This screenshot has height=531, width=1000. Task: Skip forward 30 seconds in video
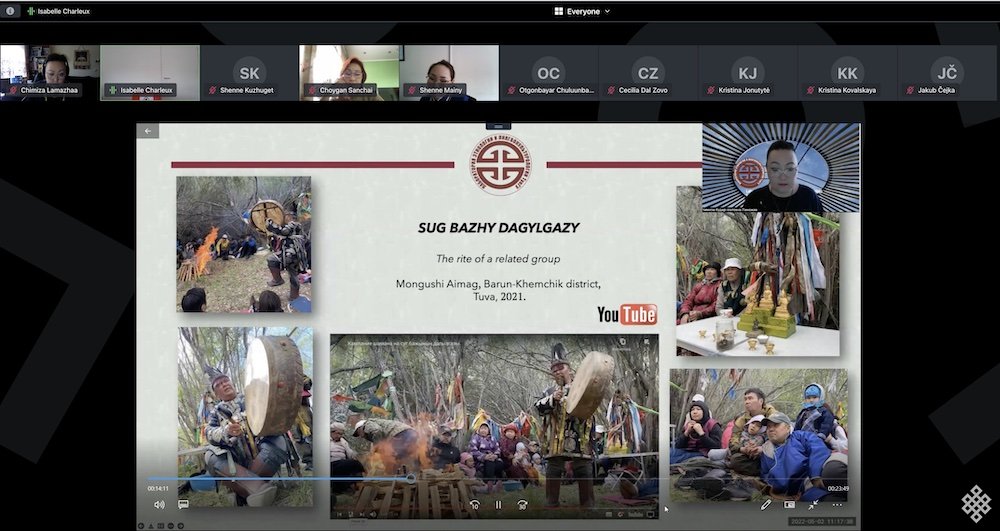tap(521, 505)
